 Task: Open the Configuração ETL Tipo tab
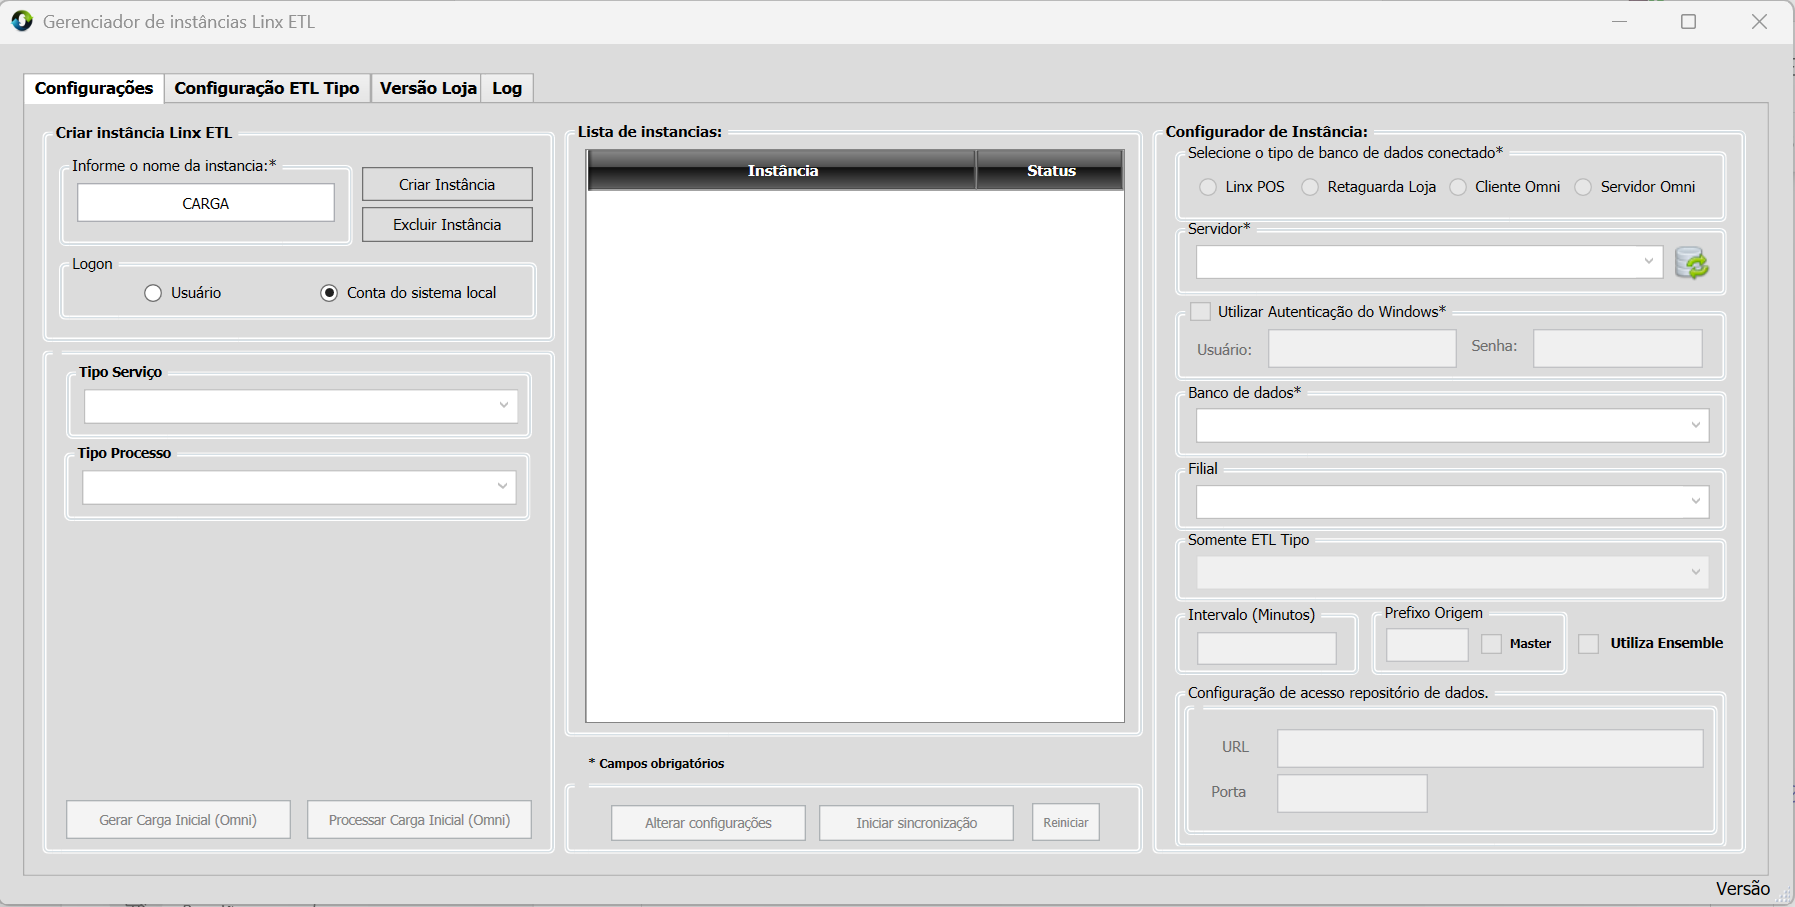click(267, 88)
